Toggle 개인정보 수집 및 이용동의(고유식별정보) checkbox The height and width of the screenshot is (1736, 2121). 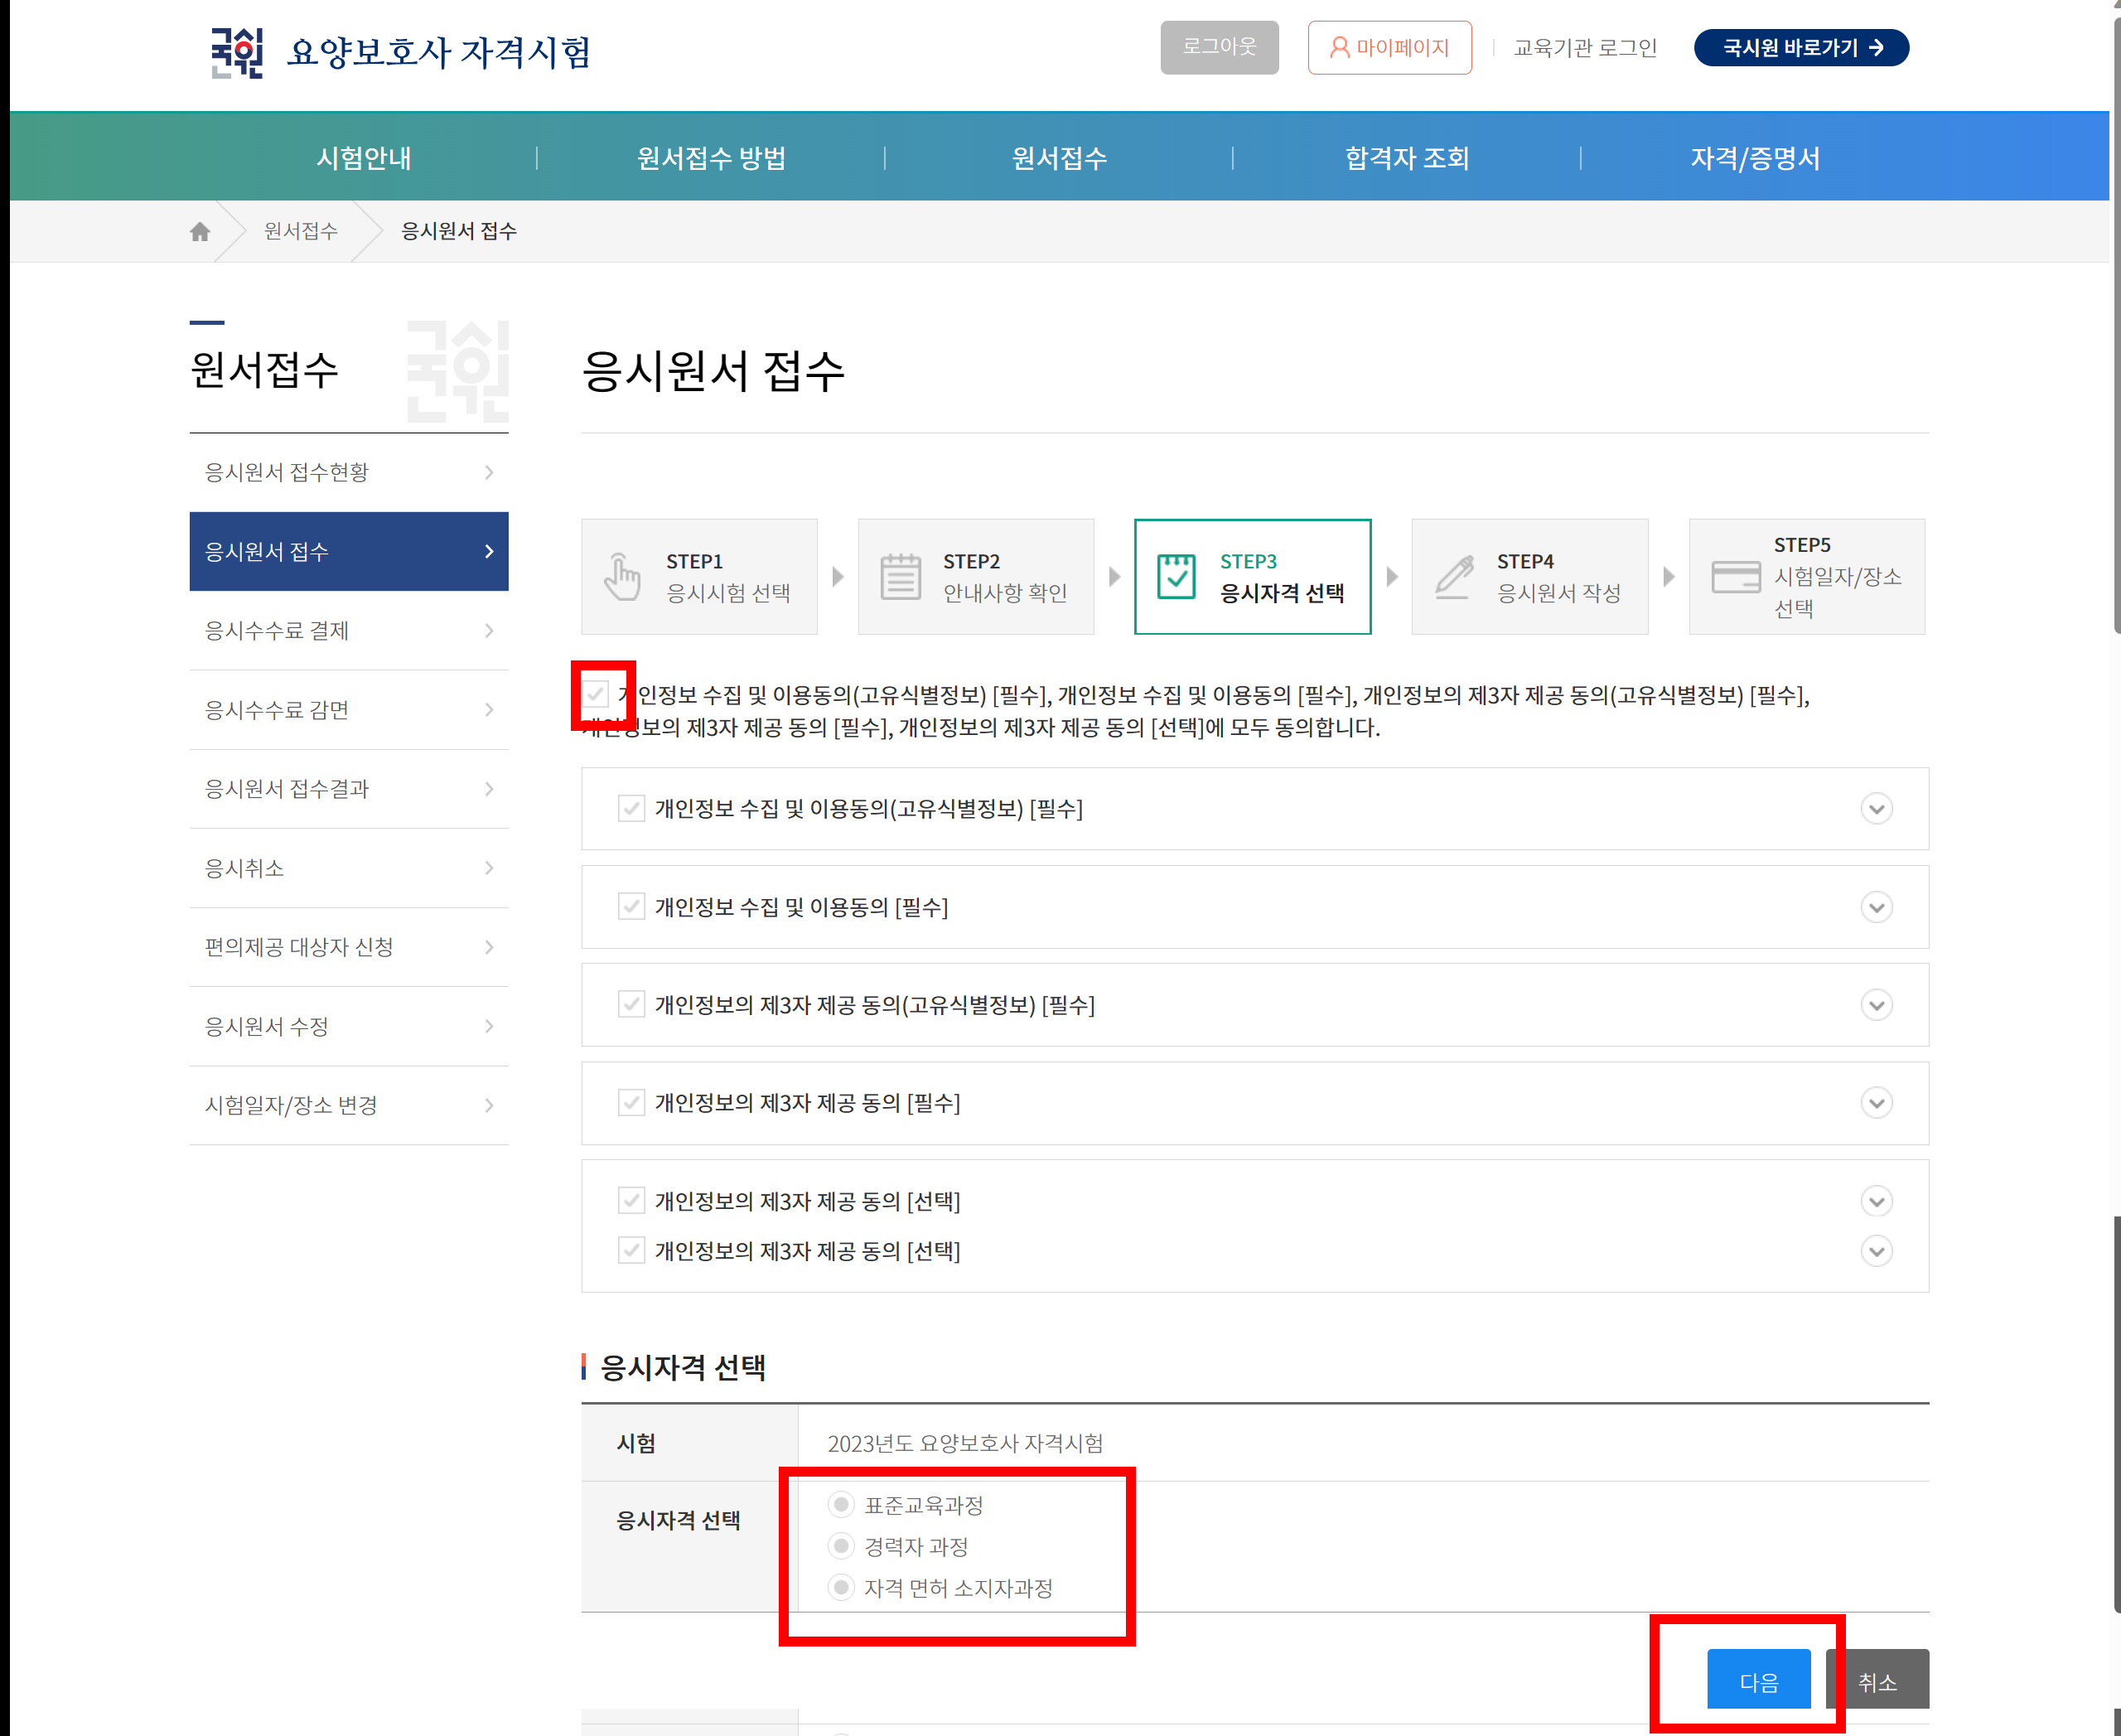pyautogui.click(x=631, y=808)
